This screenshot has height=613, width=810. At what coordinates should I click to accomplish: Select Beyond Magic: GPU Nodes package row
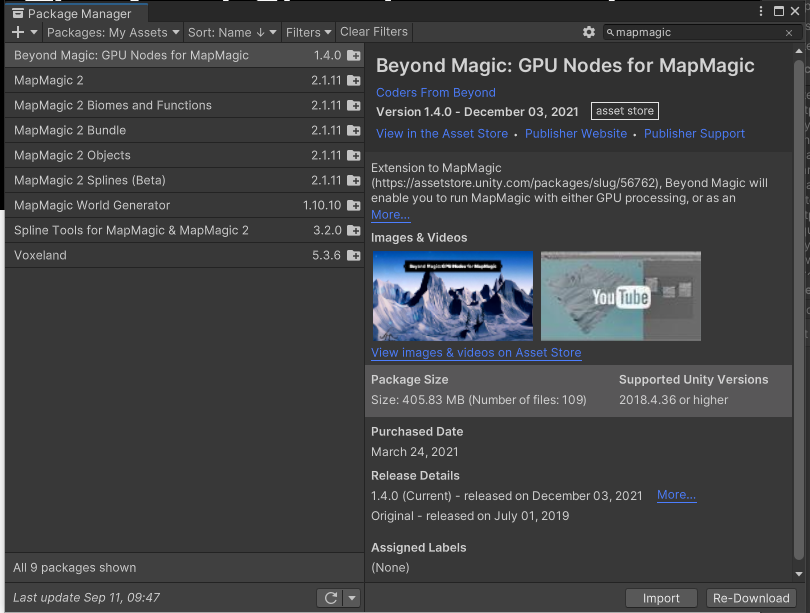point(184,55)
